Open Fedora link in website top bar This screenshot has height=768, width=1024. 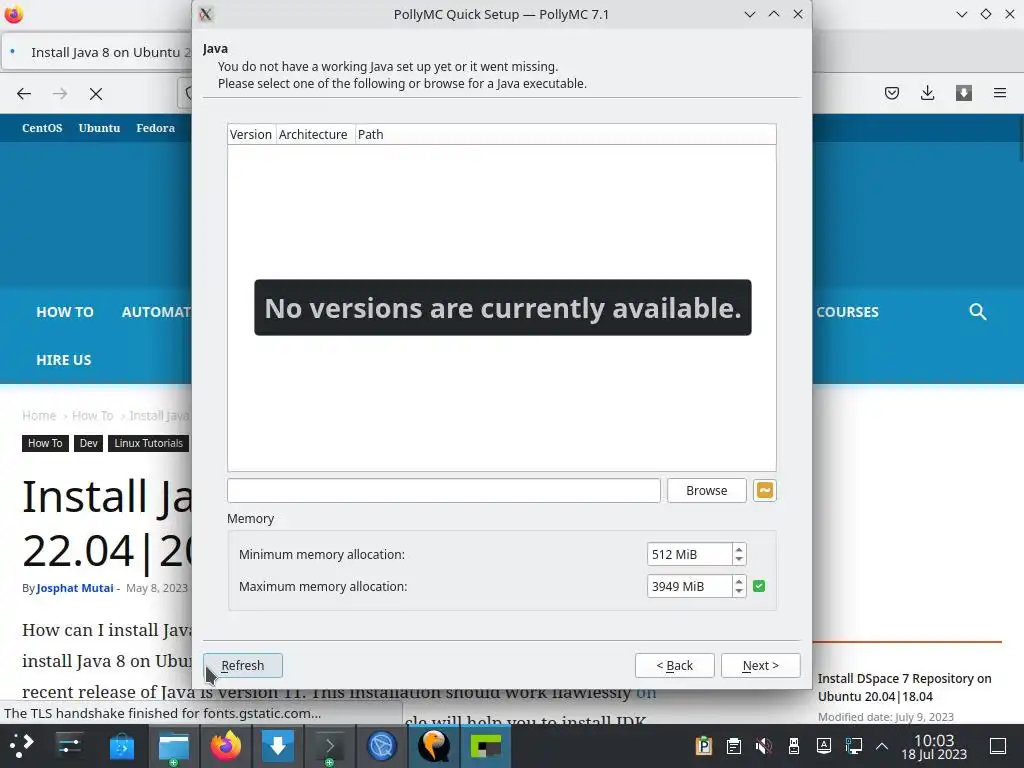(x=155, y=128)
